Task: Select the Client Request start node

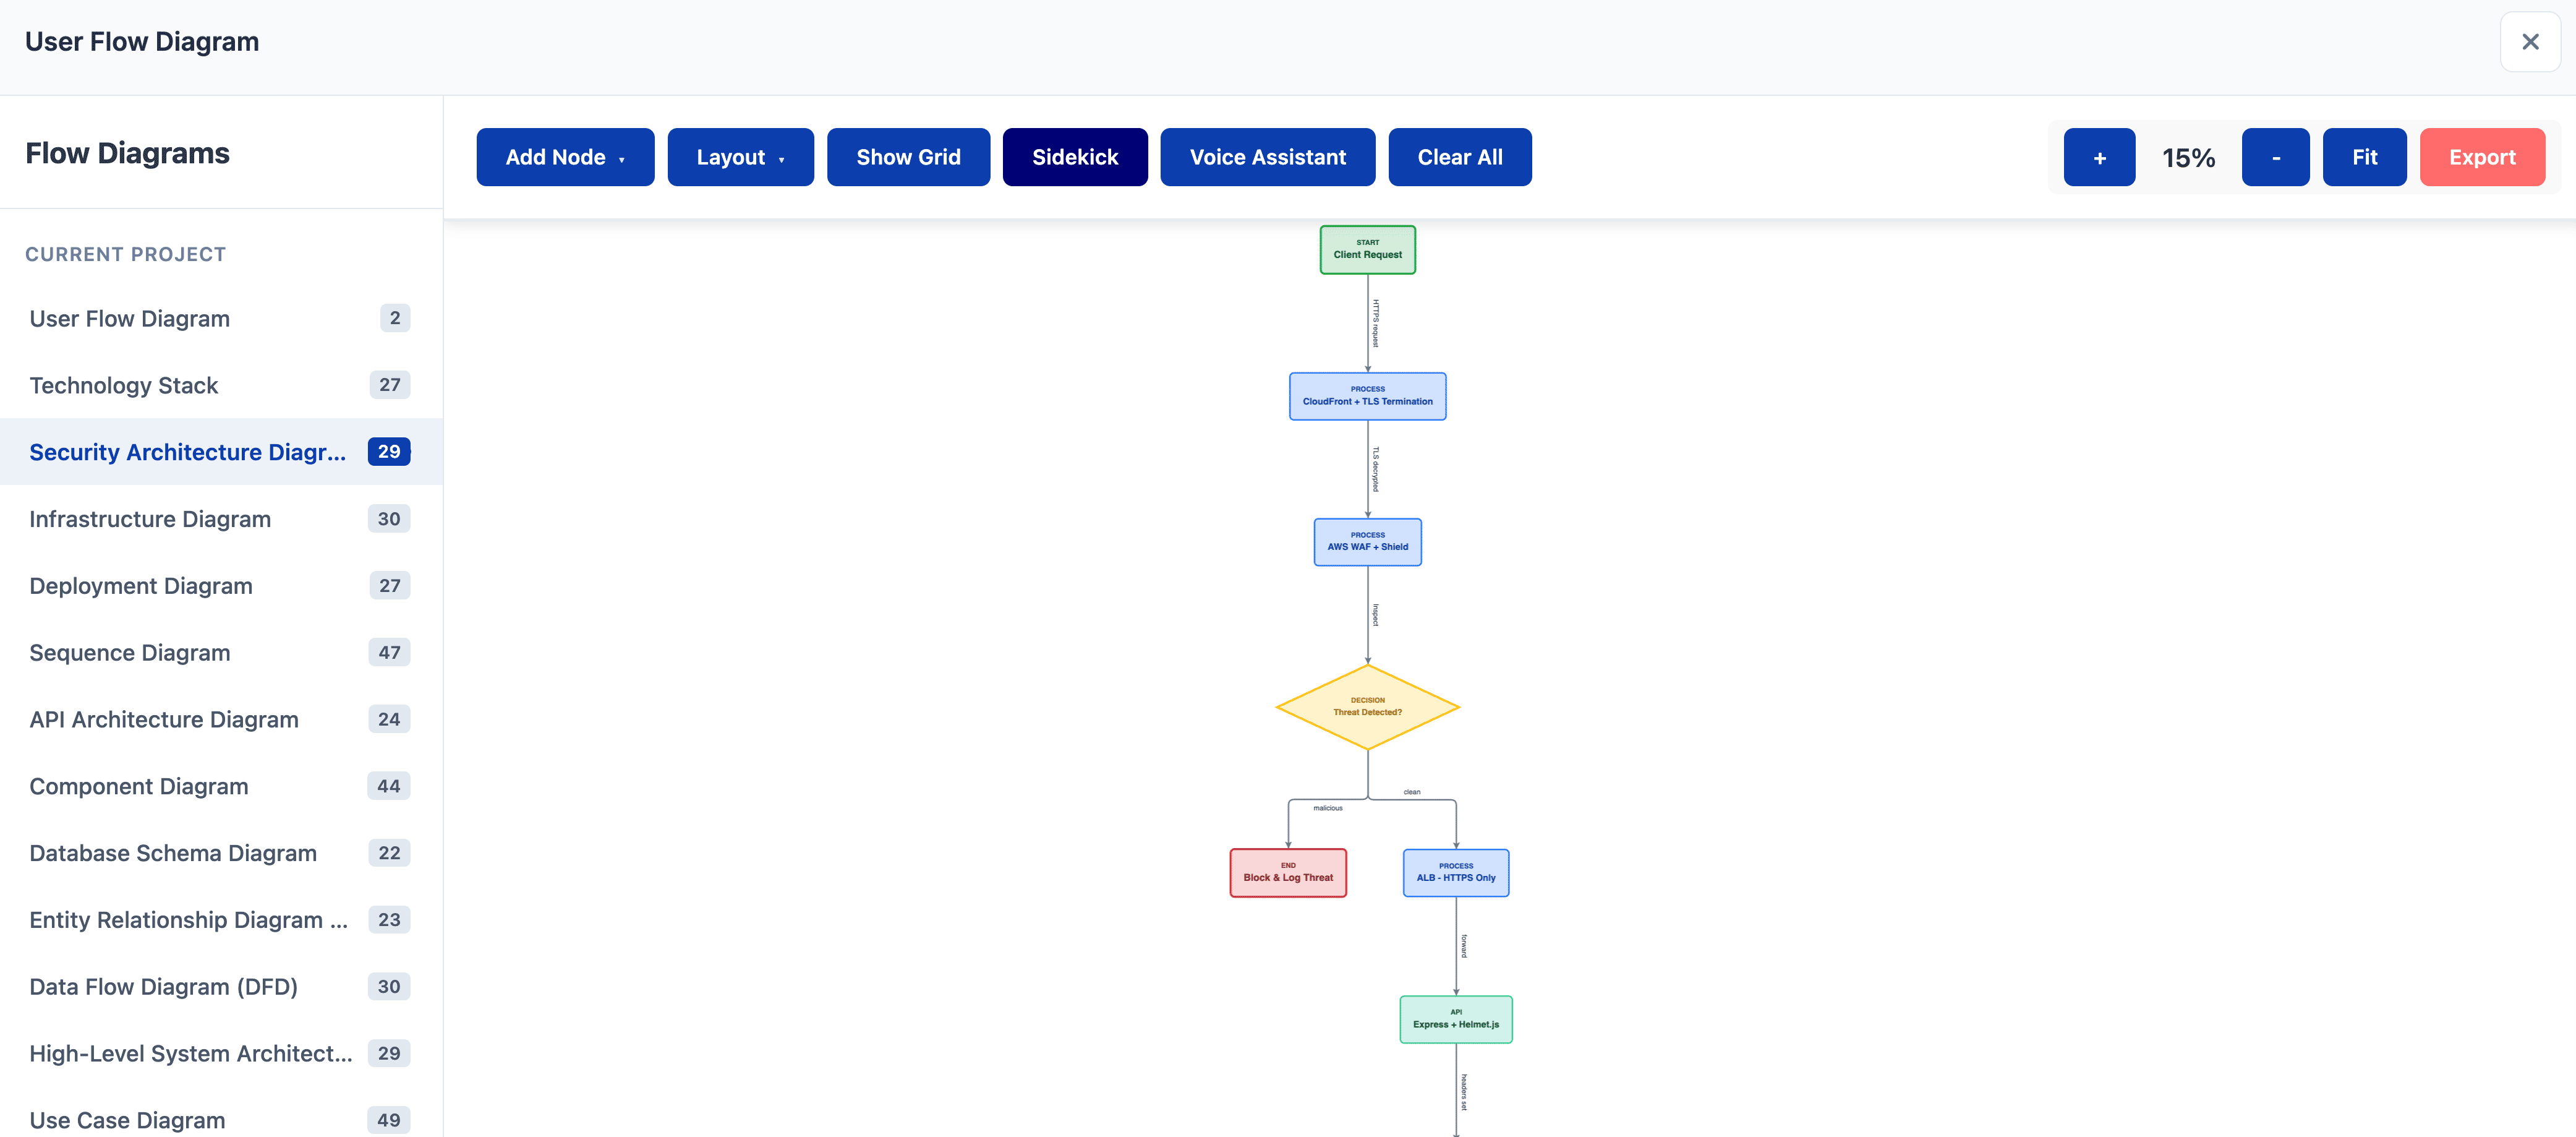Action: click(1367, 250)
